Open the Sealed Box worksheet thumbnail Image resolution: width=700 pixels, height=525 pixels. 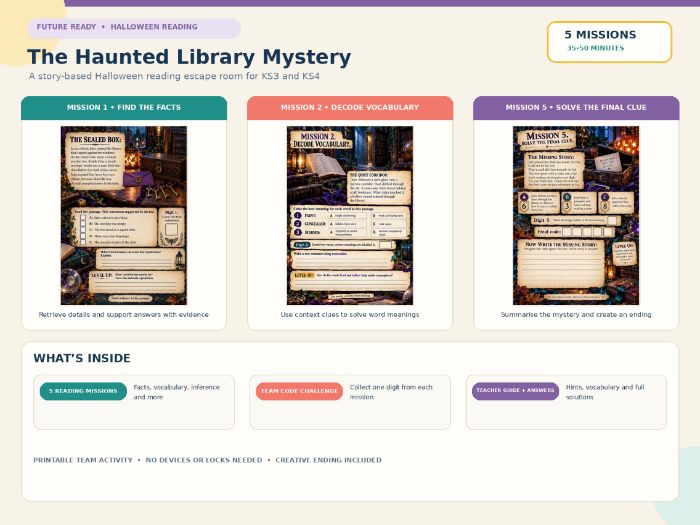[x=124, y=216]
